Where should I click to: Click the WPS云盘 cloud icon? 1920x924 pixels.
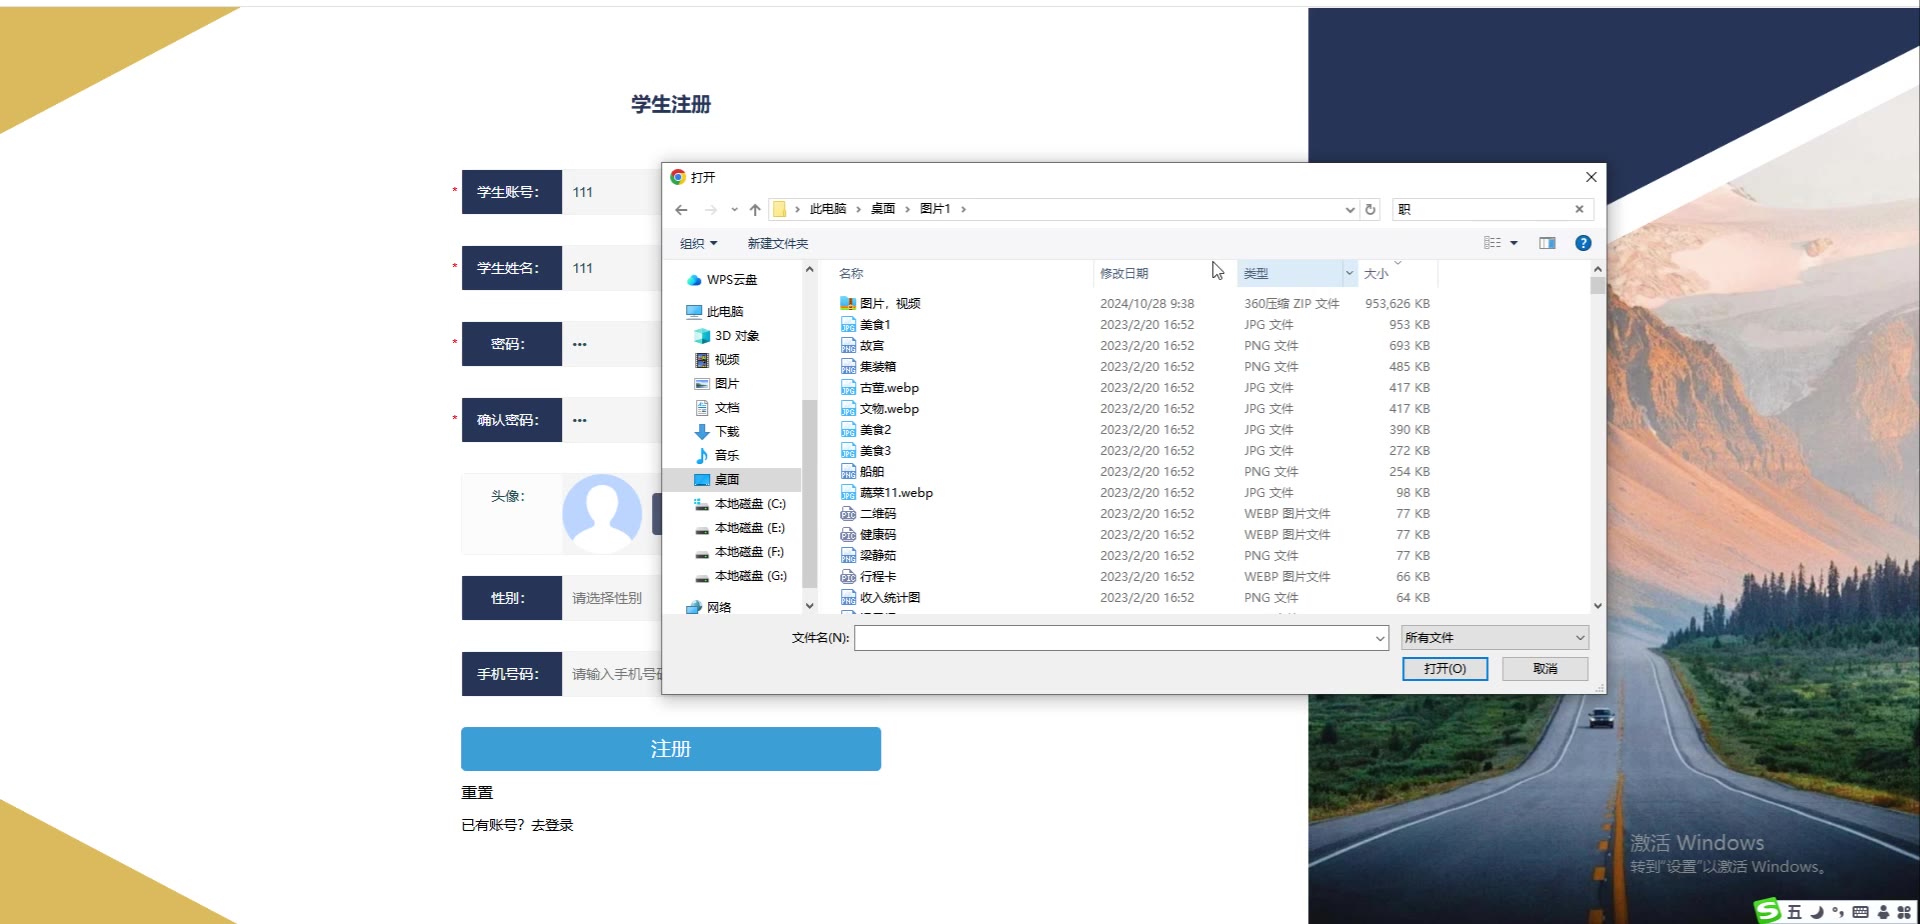tap(694, 280)
